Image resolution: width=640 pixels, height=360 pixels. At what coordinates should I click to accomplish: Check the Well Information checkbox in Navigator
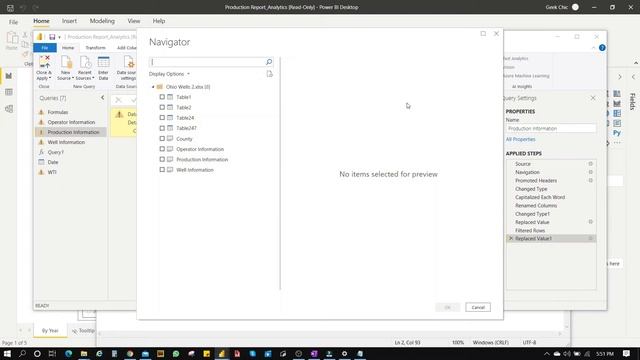pos(162,170)
